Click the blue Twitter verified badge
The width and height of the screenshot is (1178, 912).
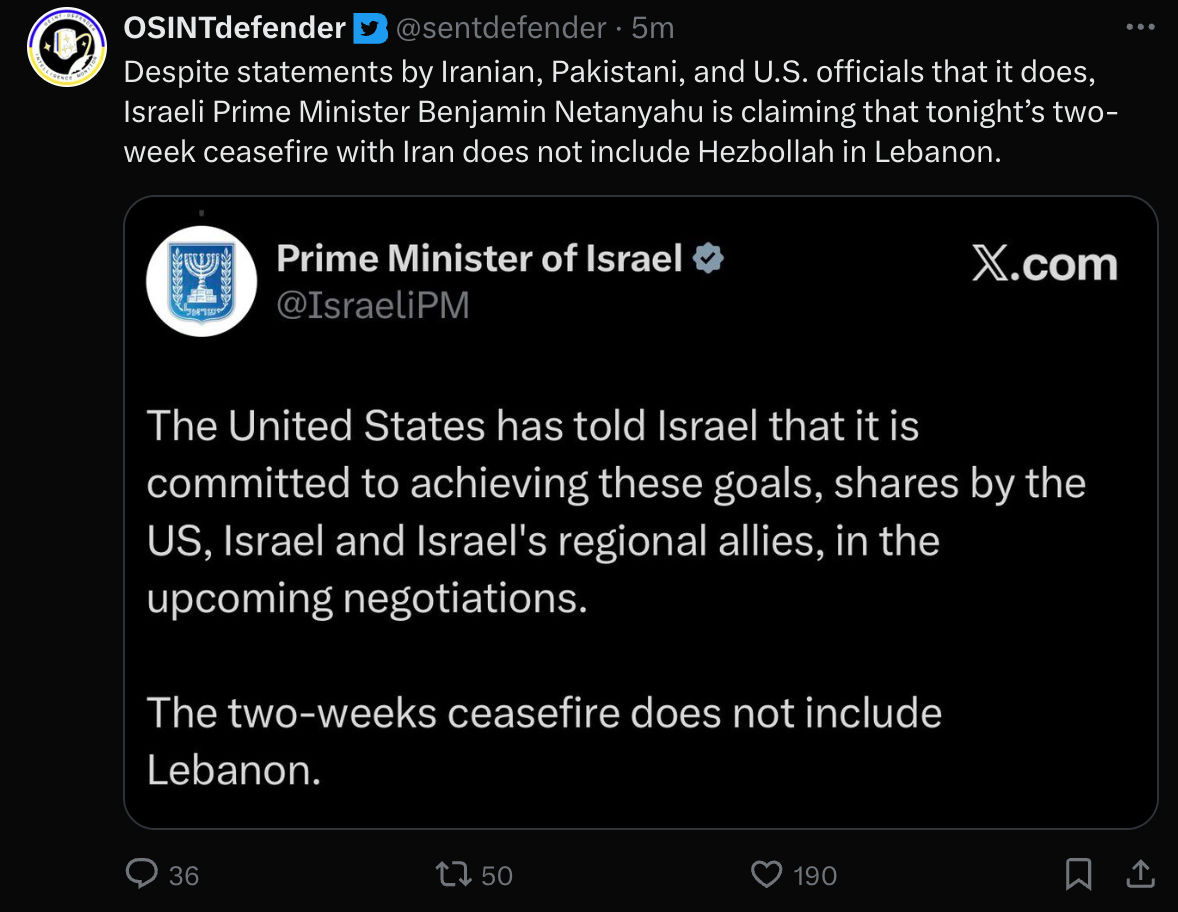[x=371, y=30]
